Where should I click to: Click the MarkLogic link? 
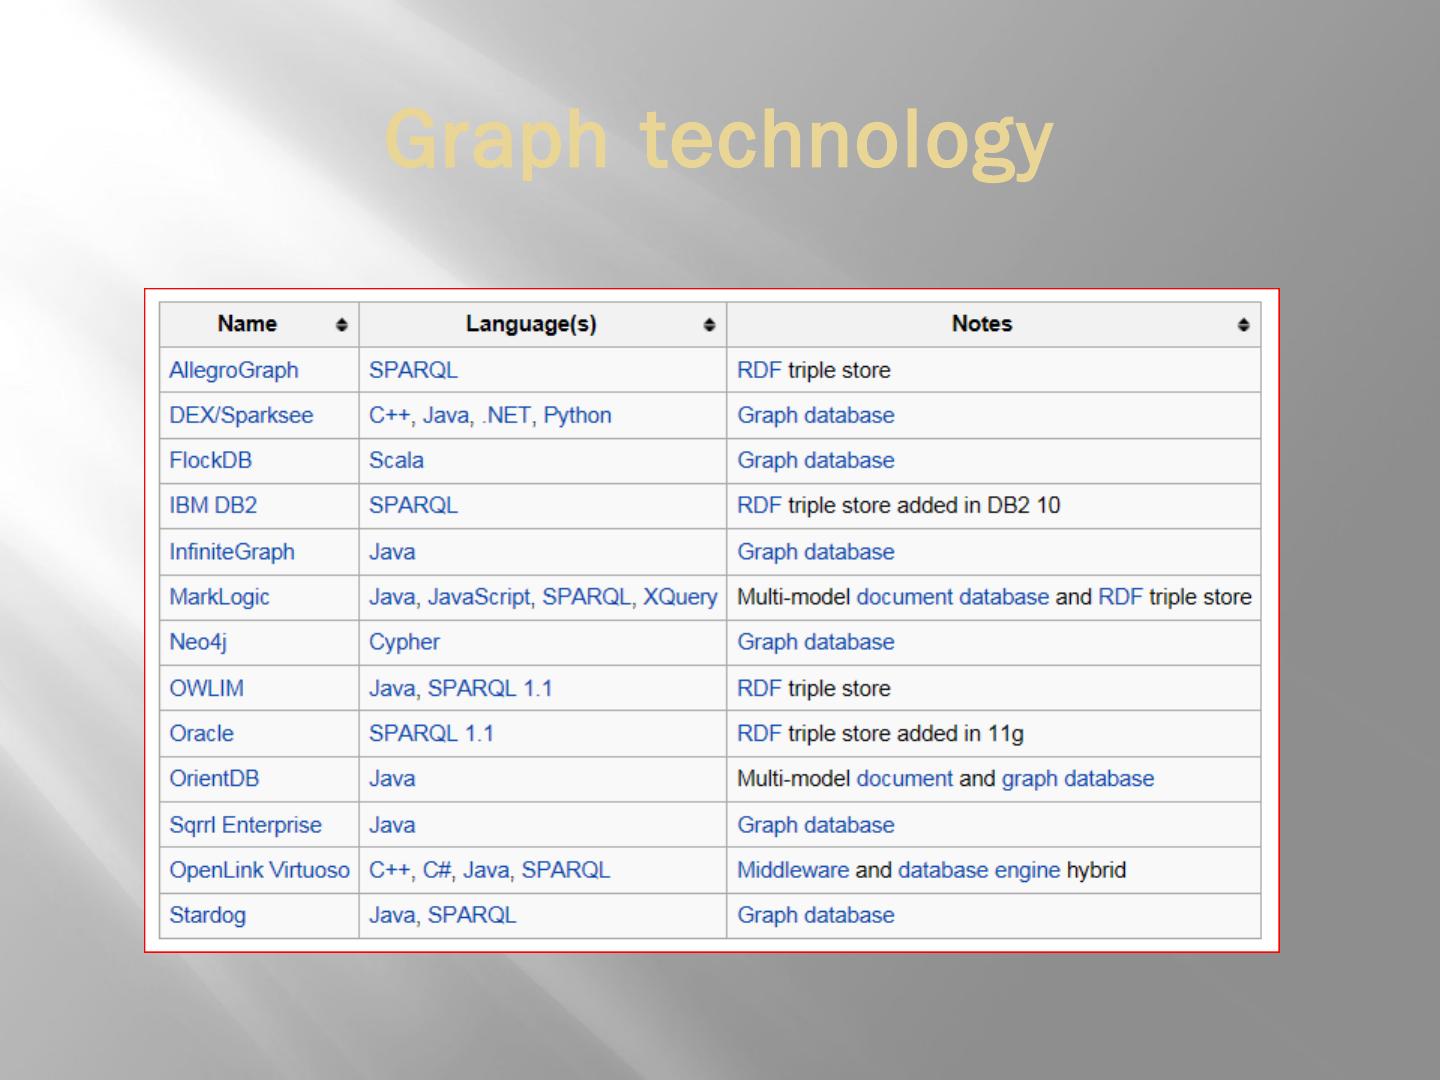pos(219,597)
